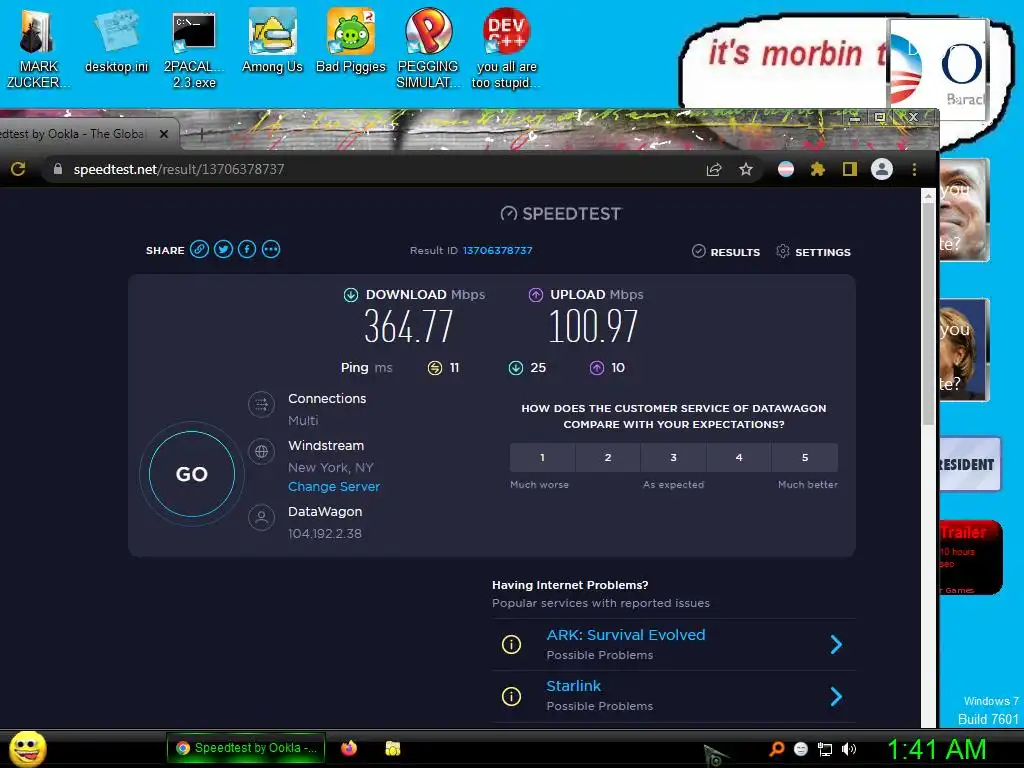Click the 1:41 AM taskbar clock

[936, 749]
